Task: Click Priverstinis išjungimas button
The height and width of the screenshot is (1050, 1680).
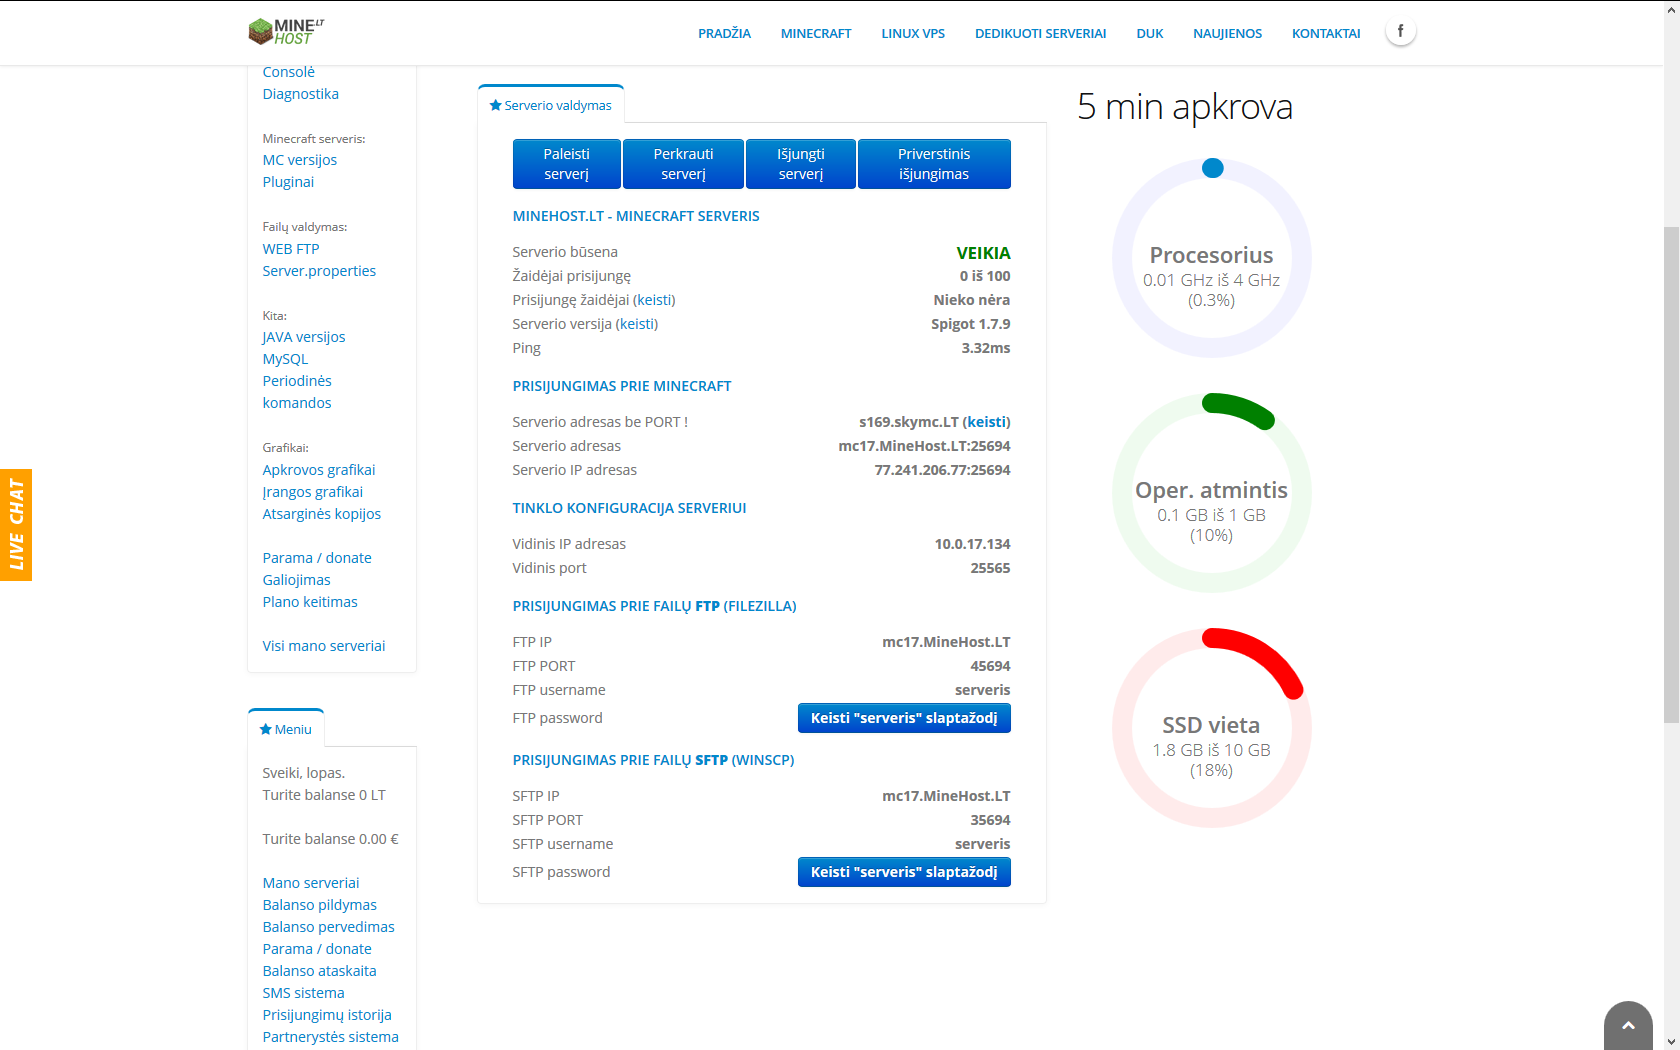Action: pos(934,164)
